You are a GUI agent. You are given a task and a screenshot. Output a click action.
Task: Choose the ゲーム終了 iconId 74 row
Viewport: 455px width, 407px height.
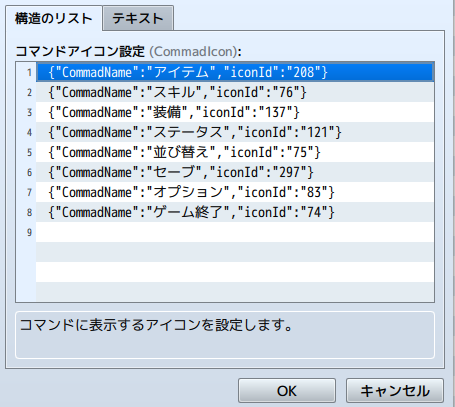click(235, 212)
